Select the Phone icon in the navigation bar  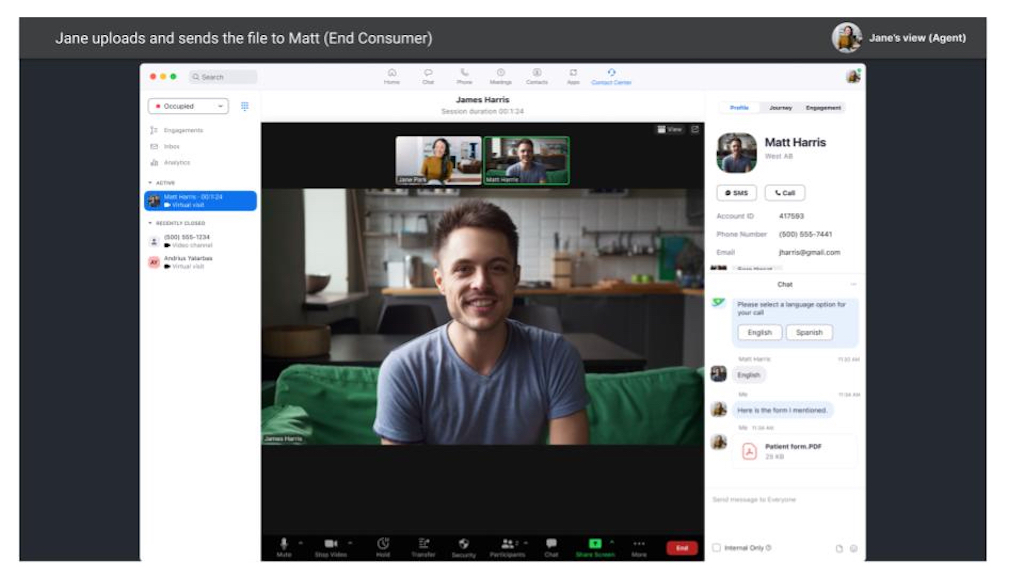tap(464, 75)
